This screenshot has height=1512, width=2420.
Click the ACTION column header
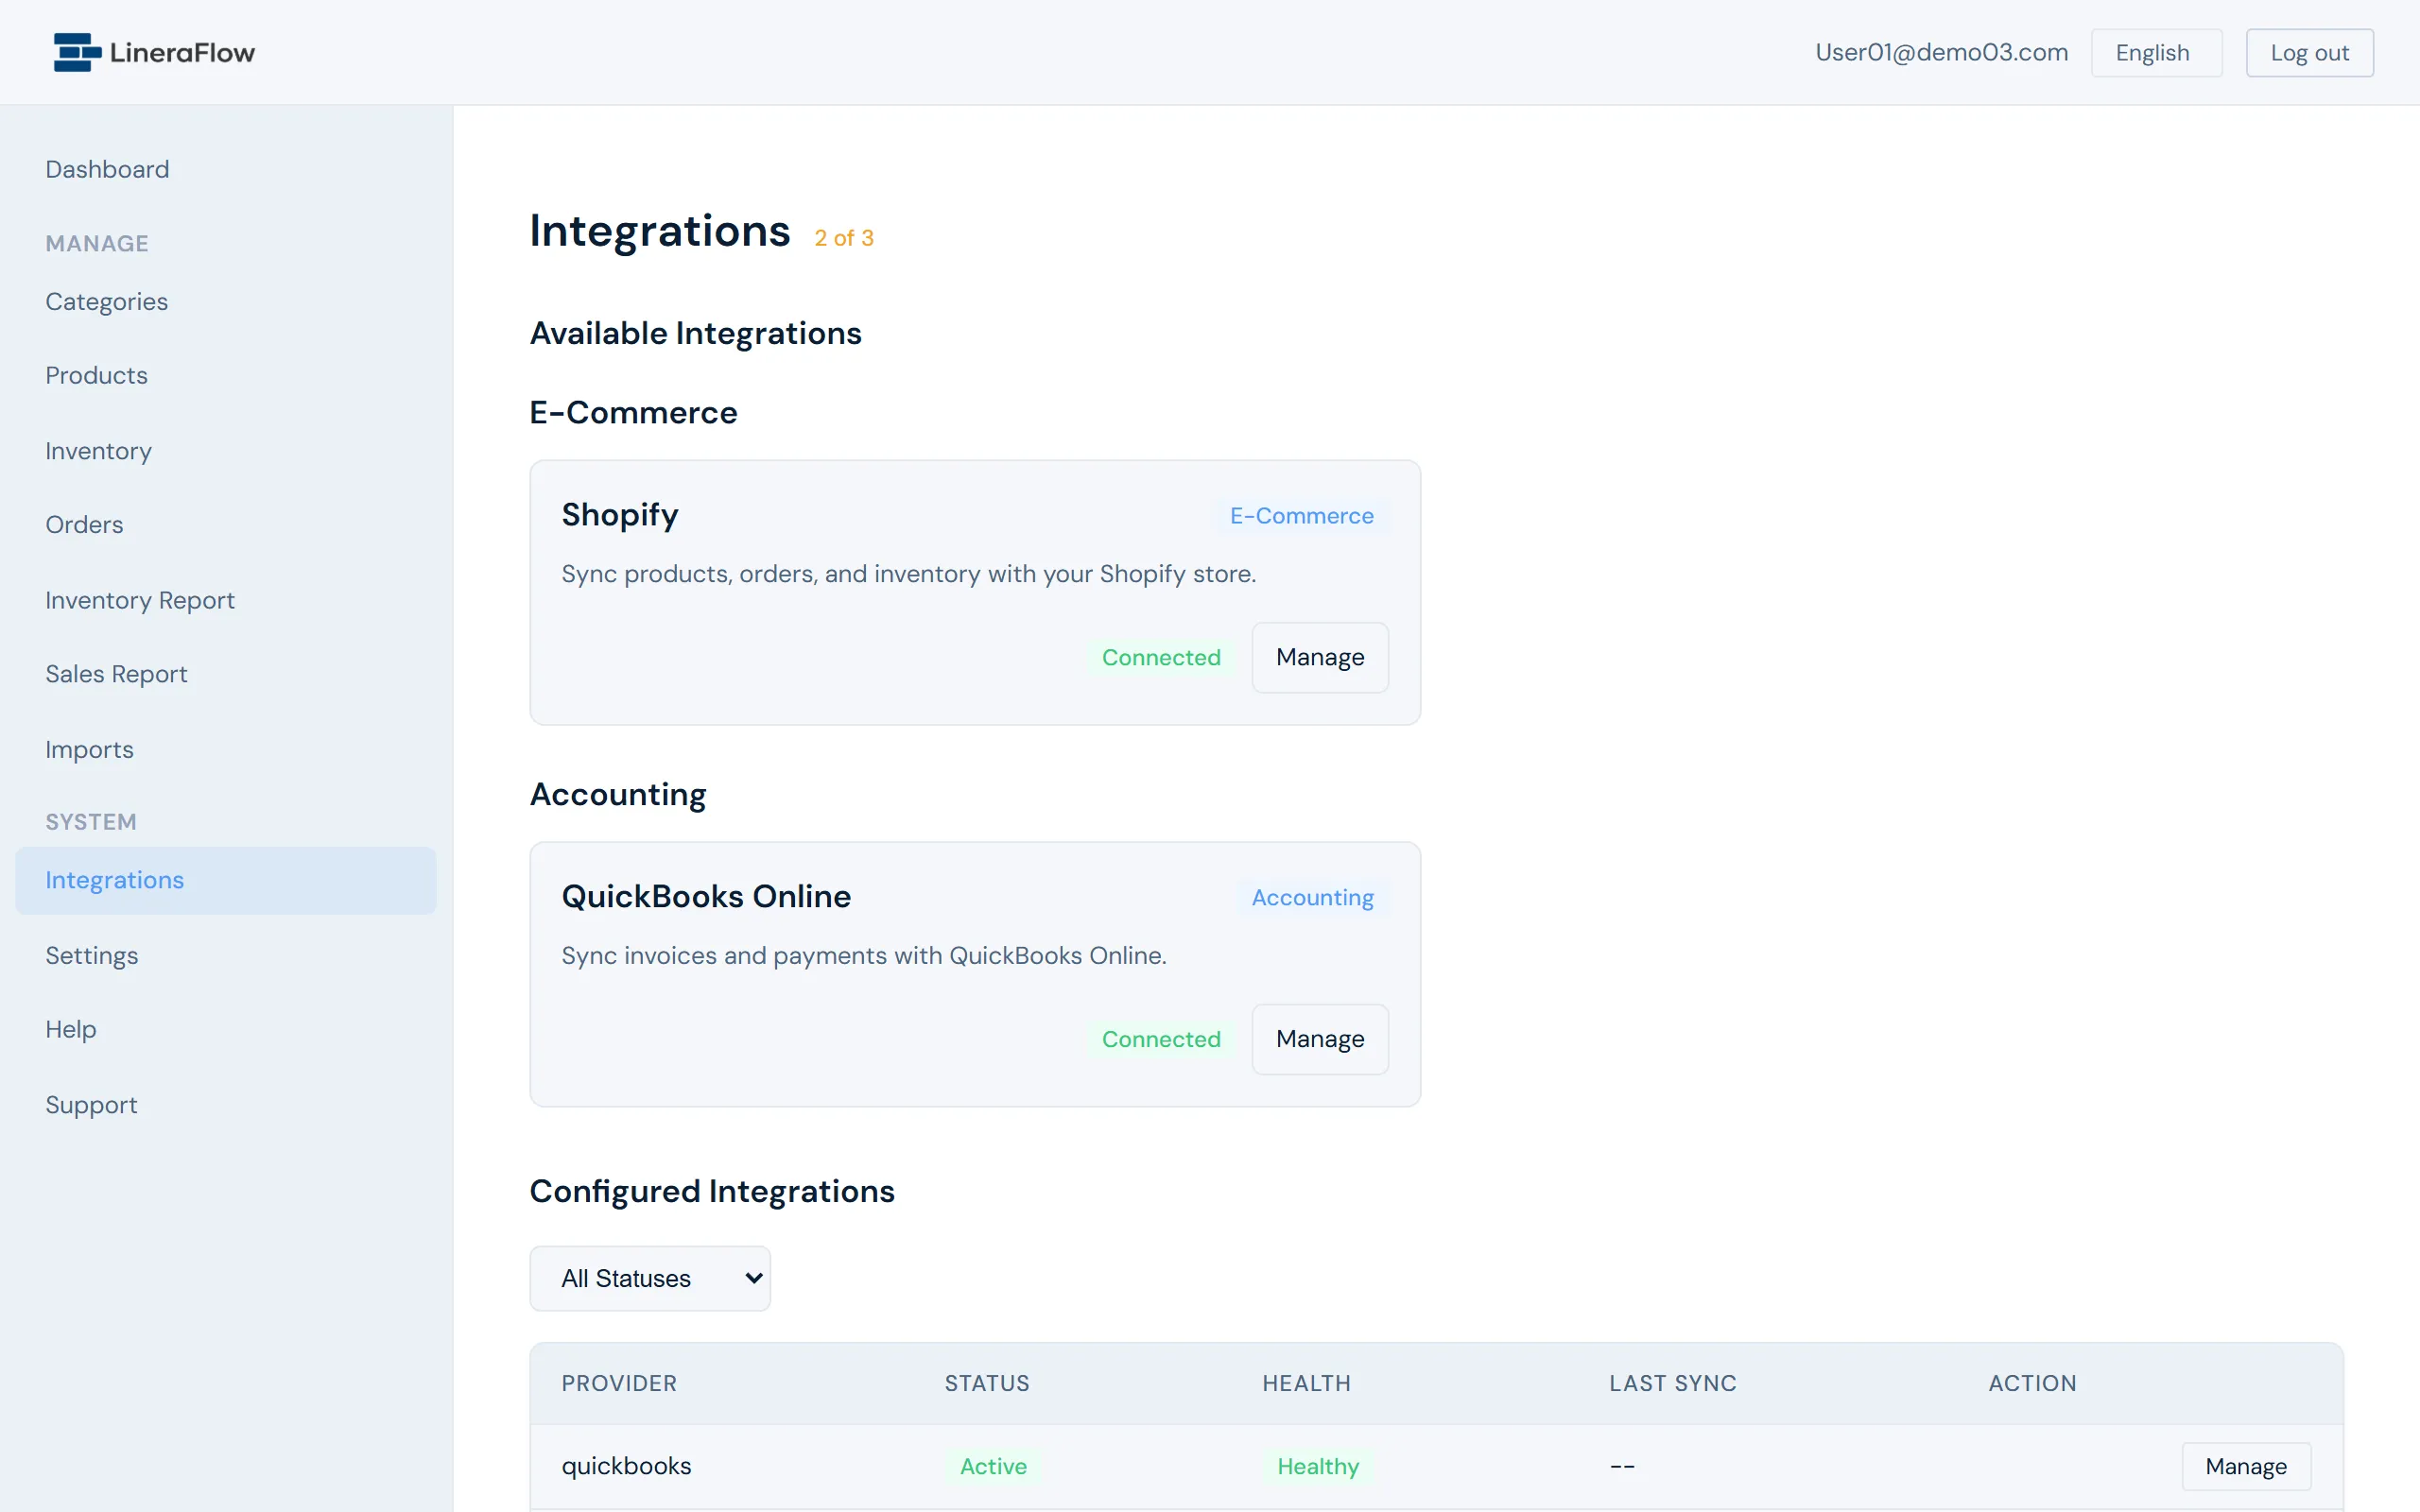2032,1383
